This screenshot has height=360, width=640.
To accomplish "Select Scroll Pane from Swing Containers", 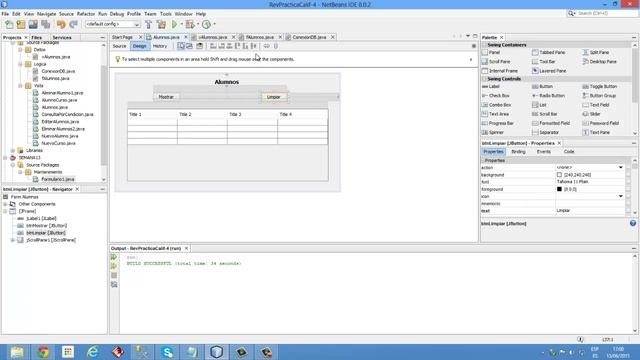I will (496, 62).
